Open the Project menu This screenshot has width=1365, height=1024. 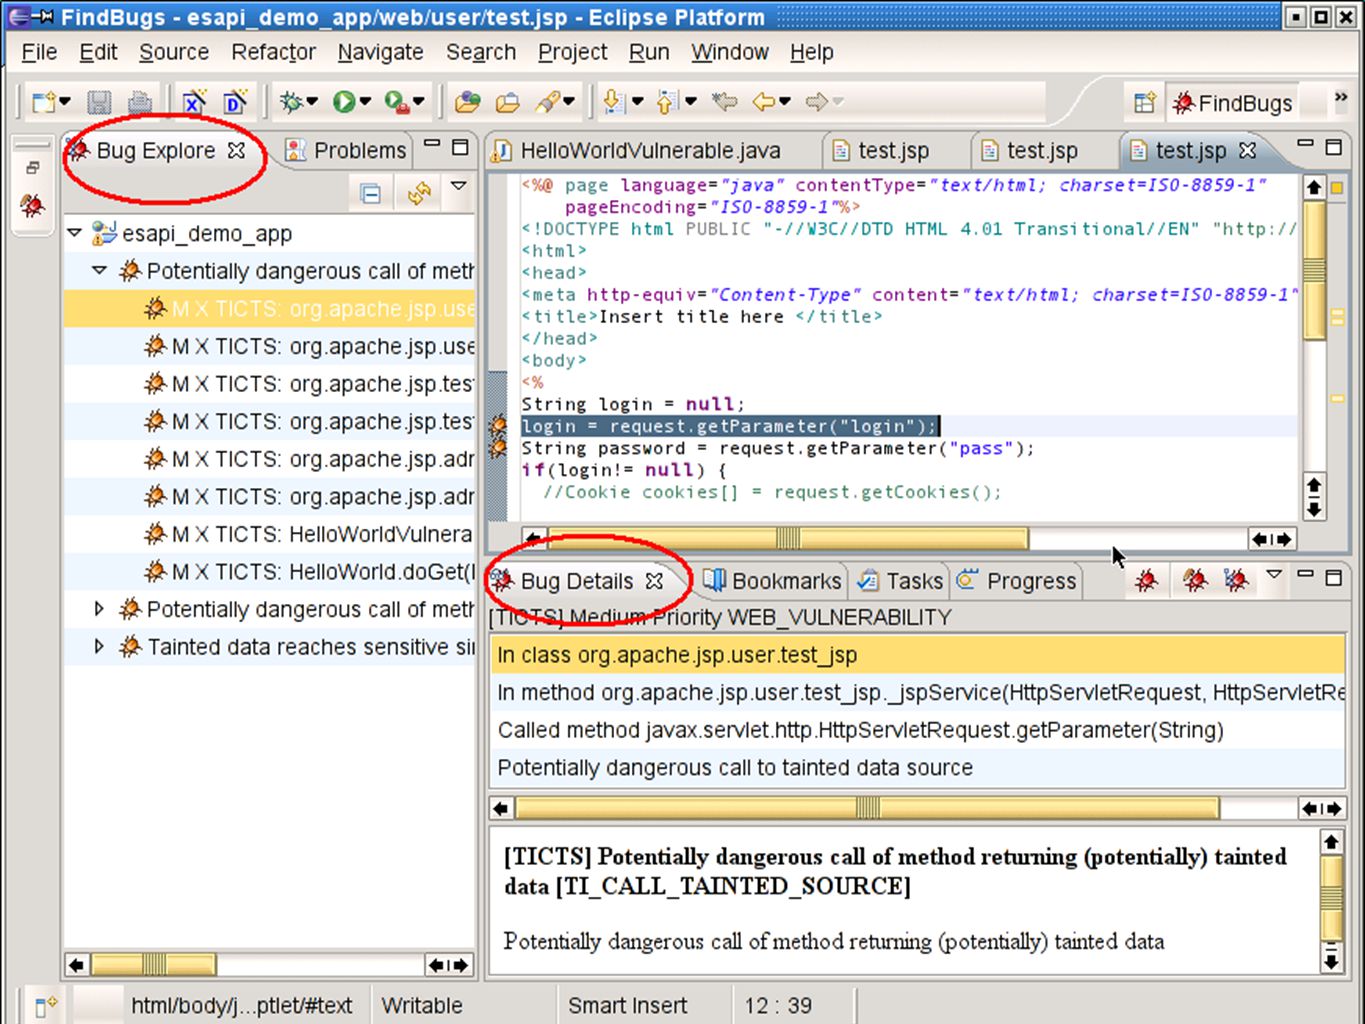572,52
